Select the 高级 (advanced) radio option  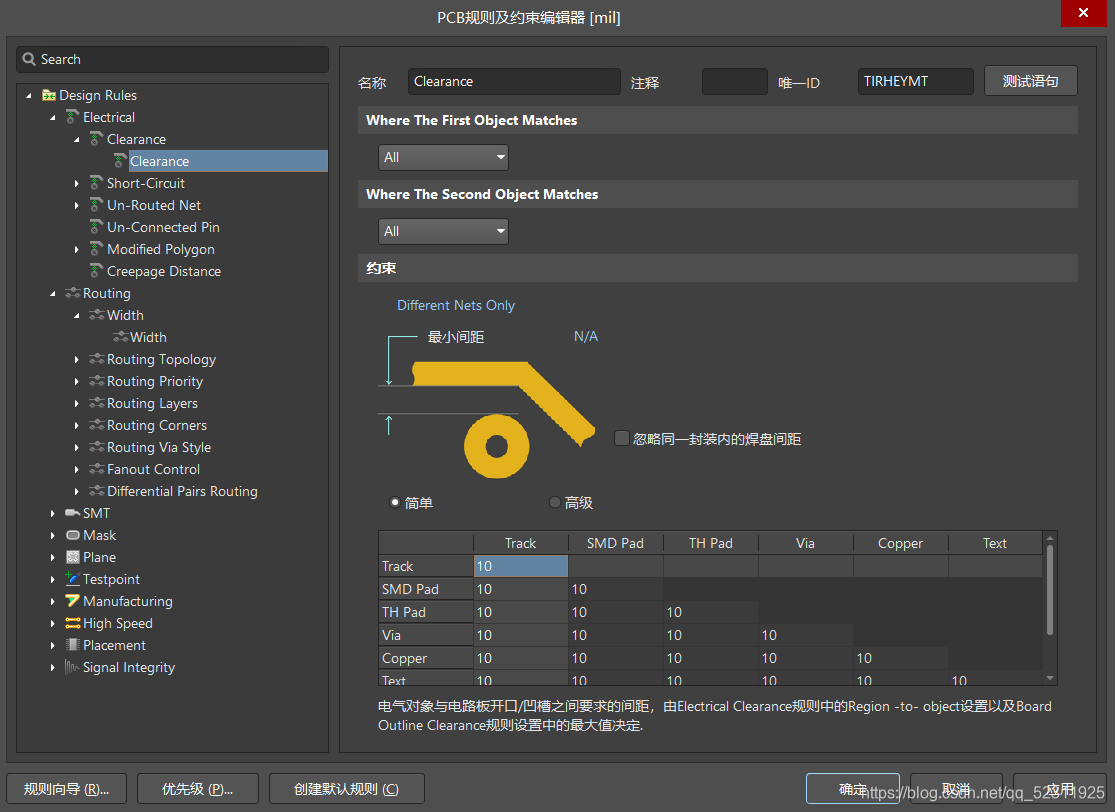pos(555,502)
